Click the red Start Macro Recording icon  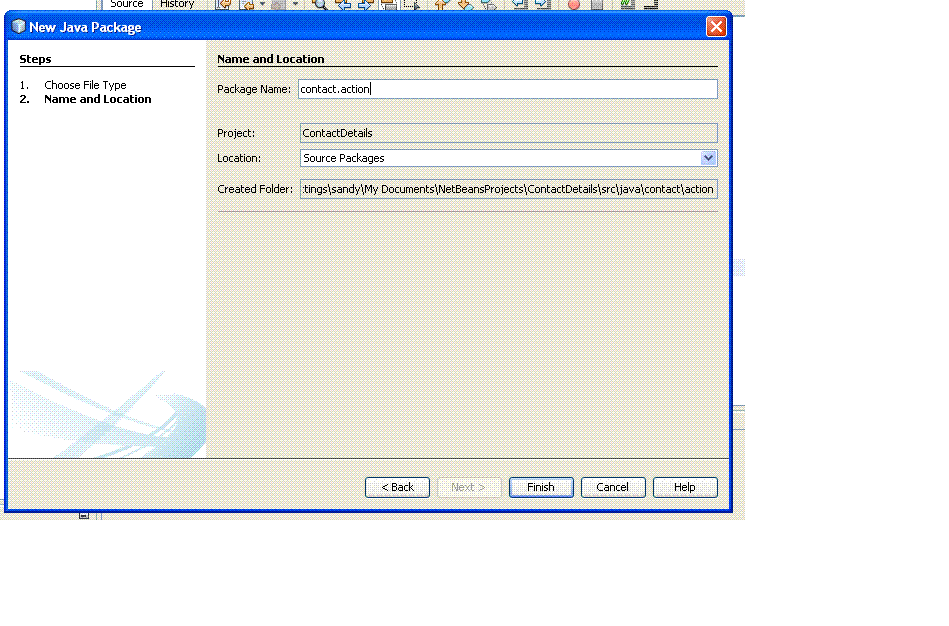pos(574,4)
